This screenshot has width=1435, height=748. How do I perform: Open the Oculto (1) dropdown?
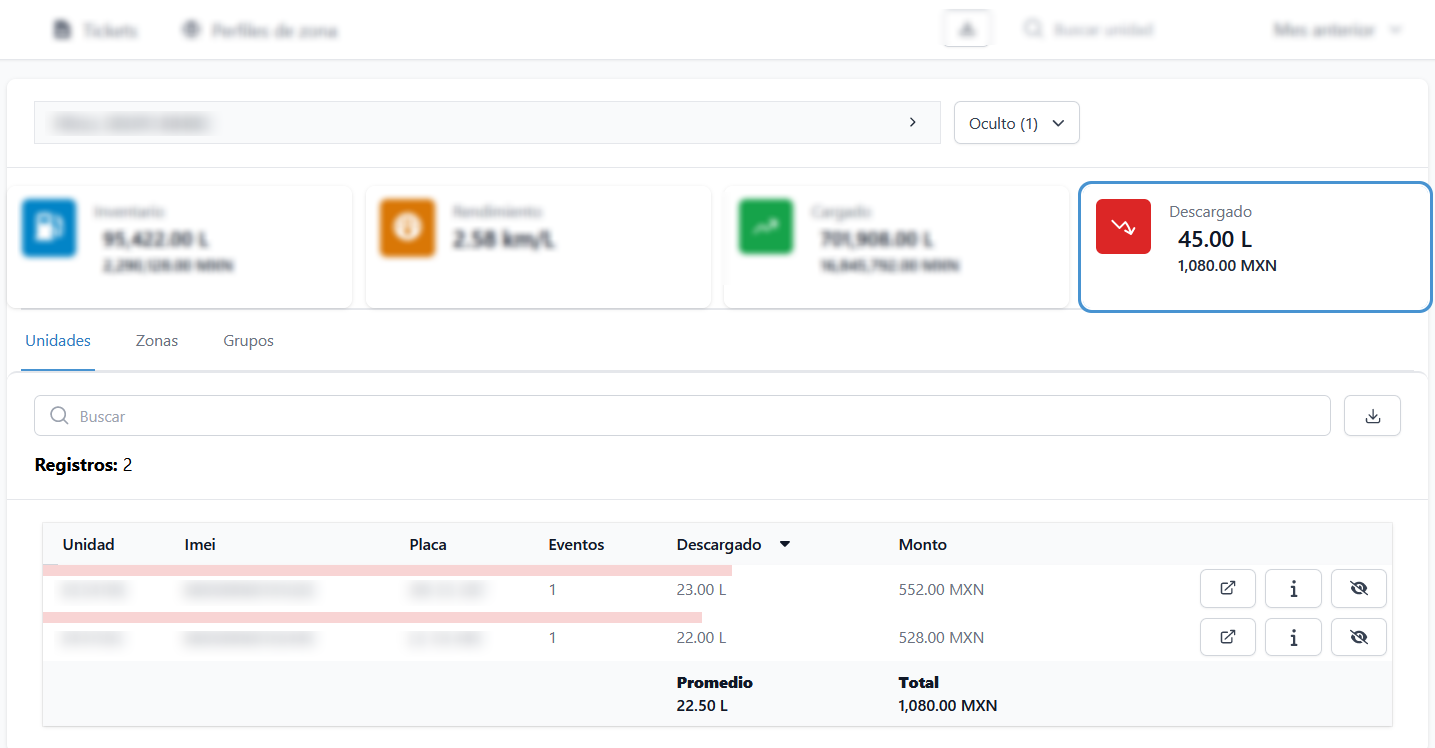[x=1016, y=123]
